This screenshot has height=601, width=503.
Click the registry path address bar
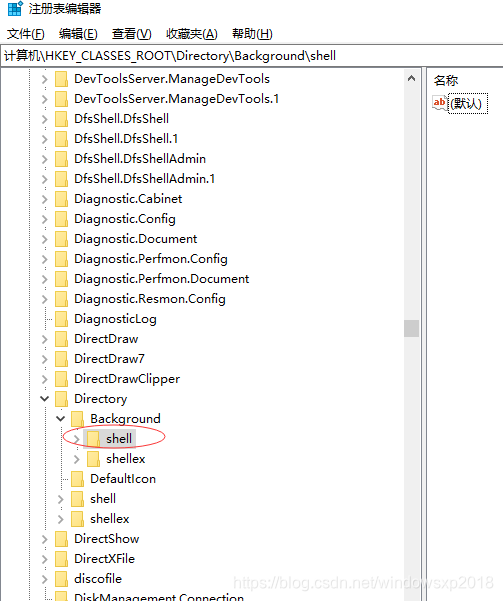[x=252, y=56]
